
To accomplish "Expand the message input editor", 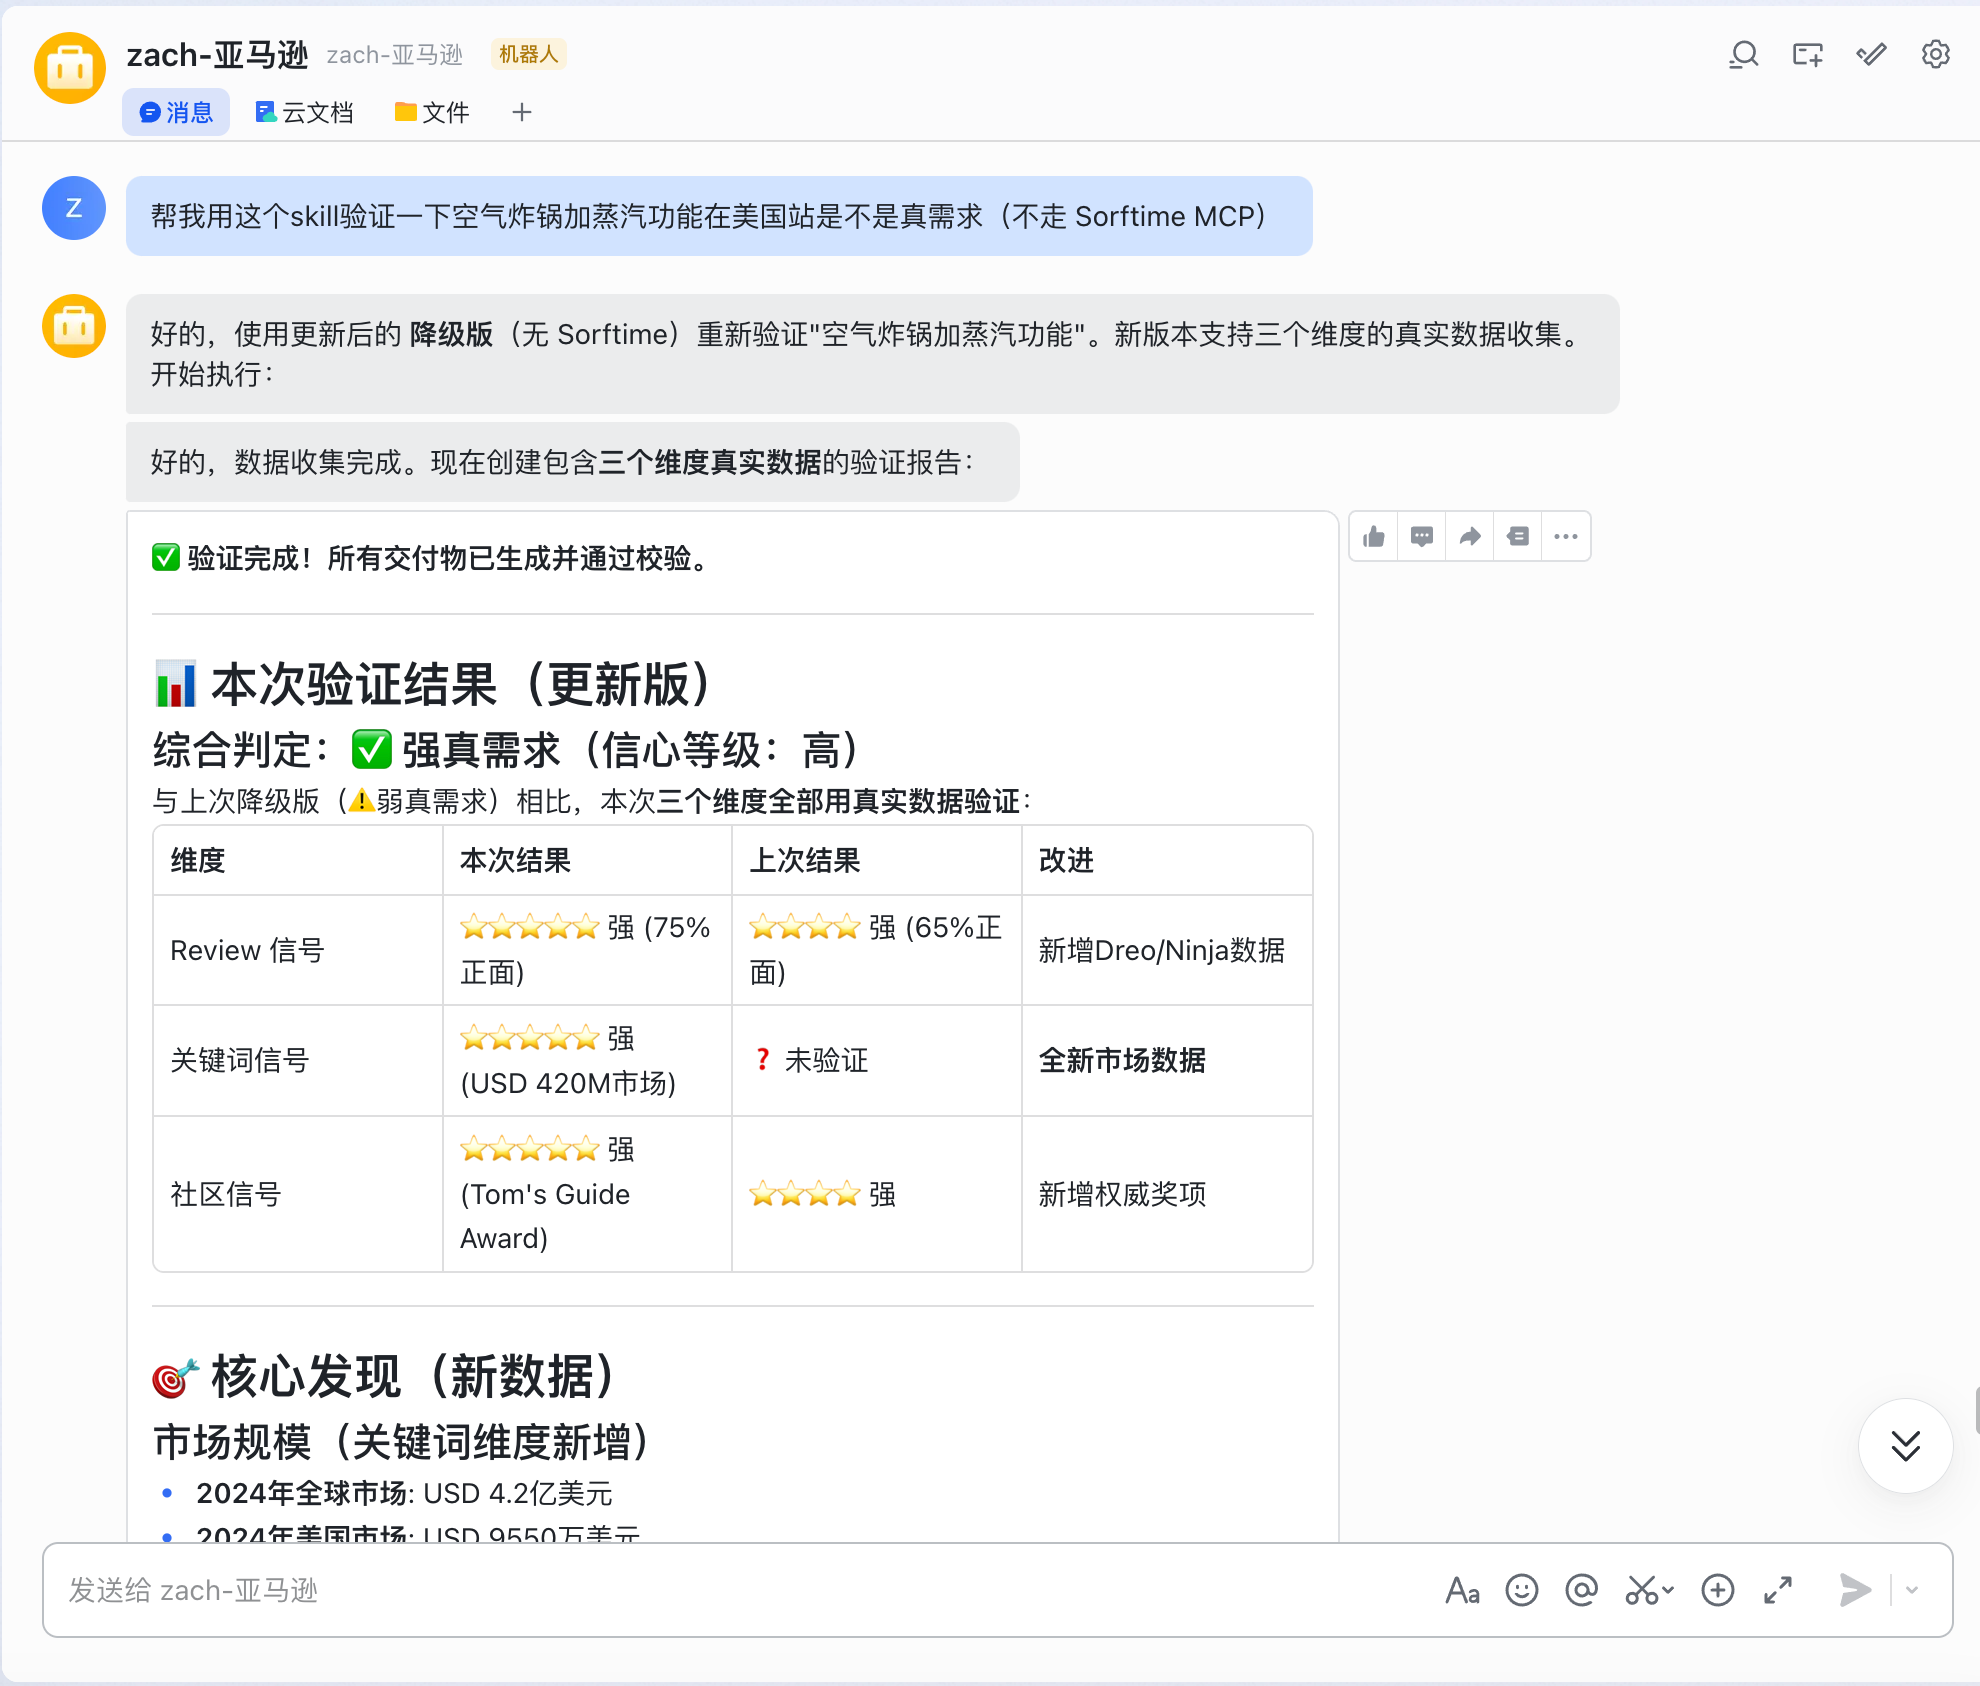I will pos(1777,1590).
